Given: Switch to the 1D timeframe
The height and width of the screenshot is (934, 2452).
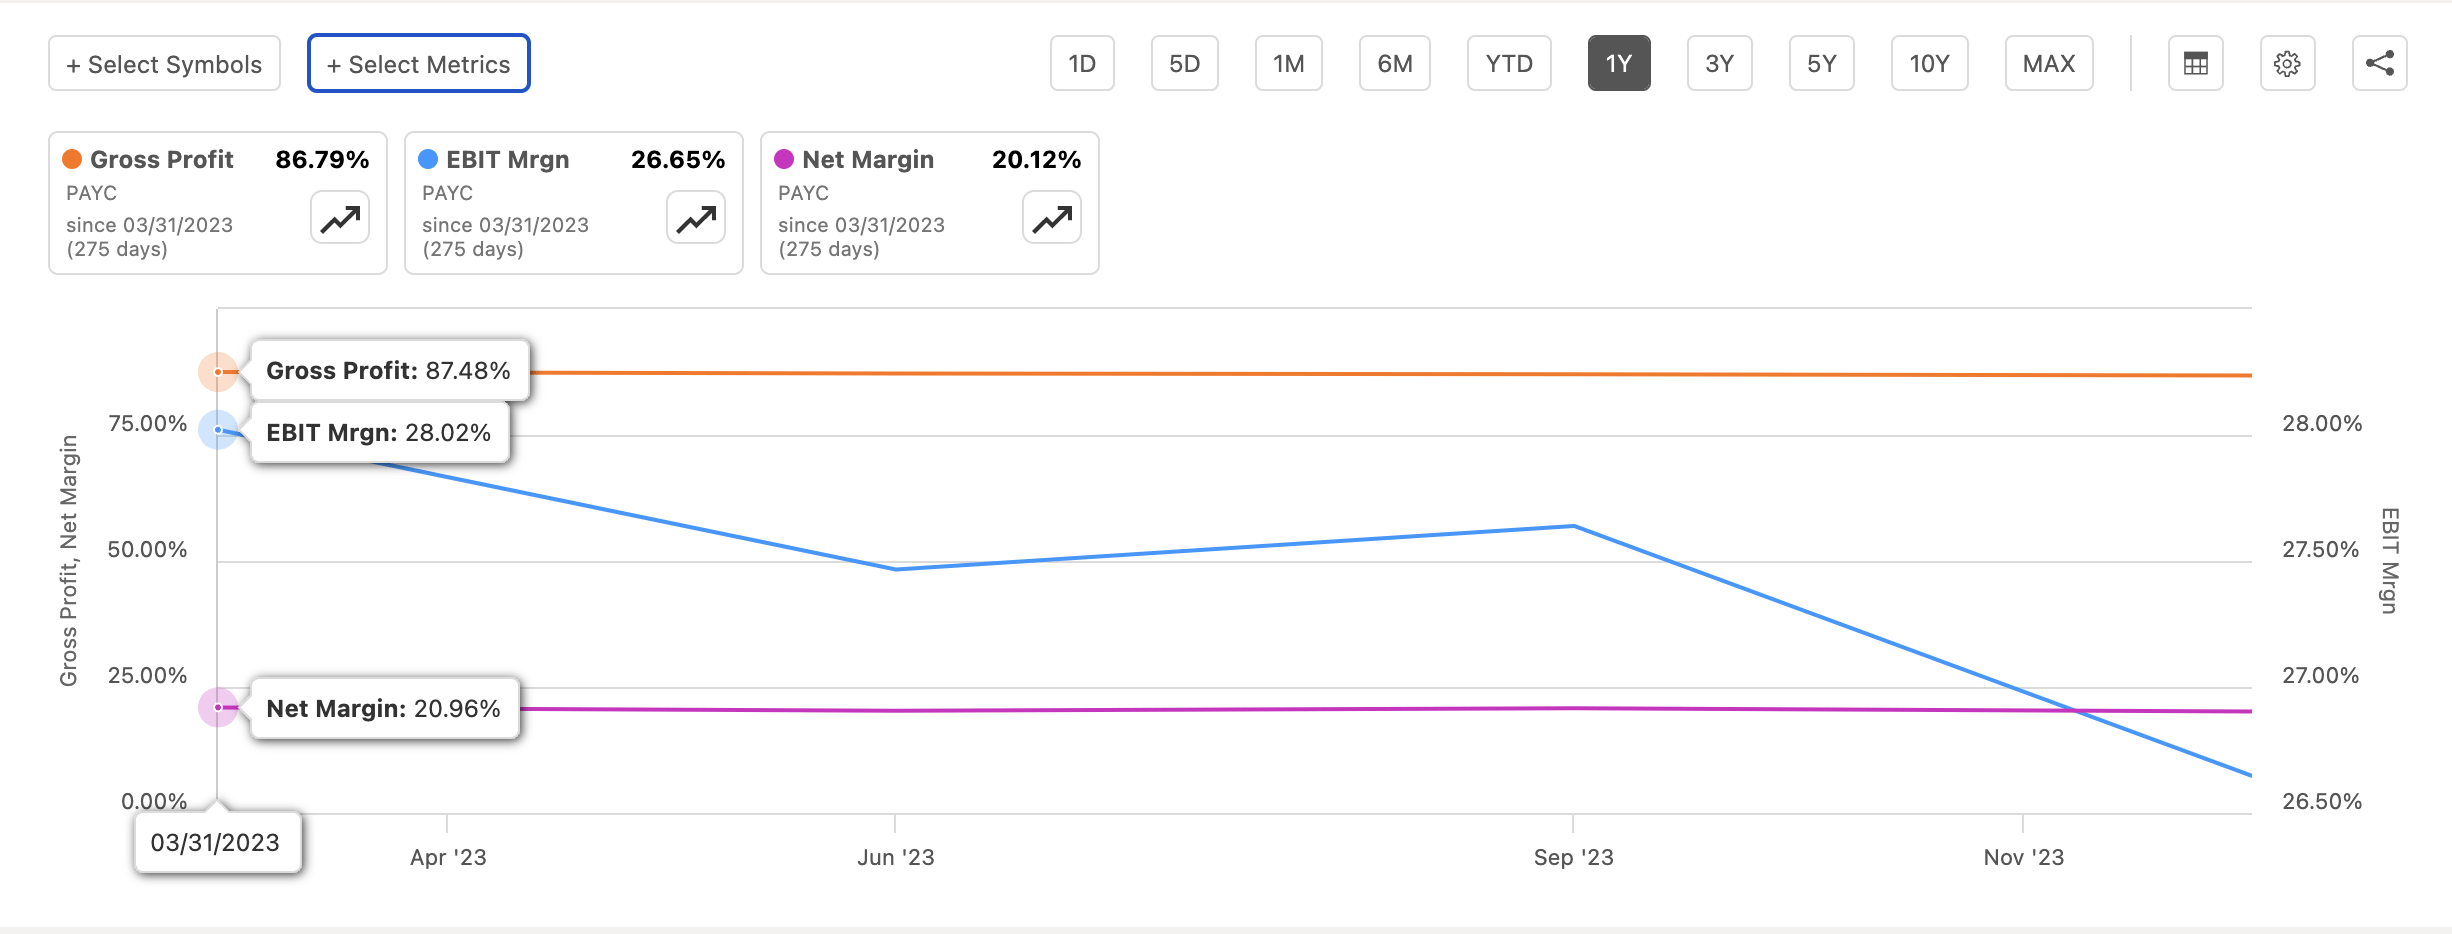Looking at the screenshot, I should [x=1081, y=62].
